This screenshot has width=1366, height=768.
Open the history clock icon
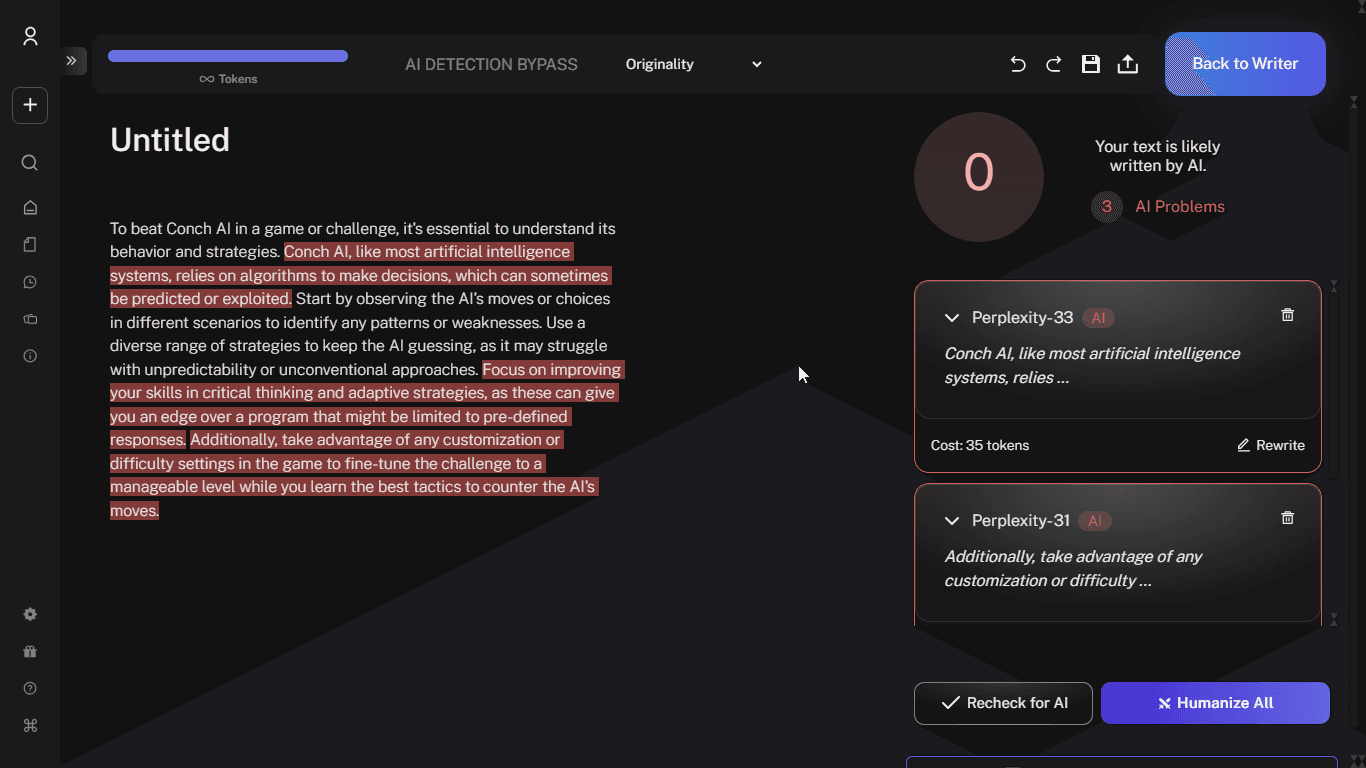pos(30,282)
